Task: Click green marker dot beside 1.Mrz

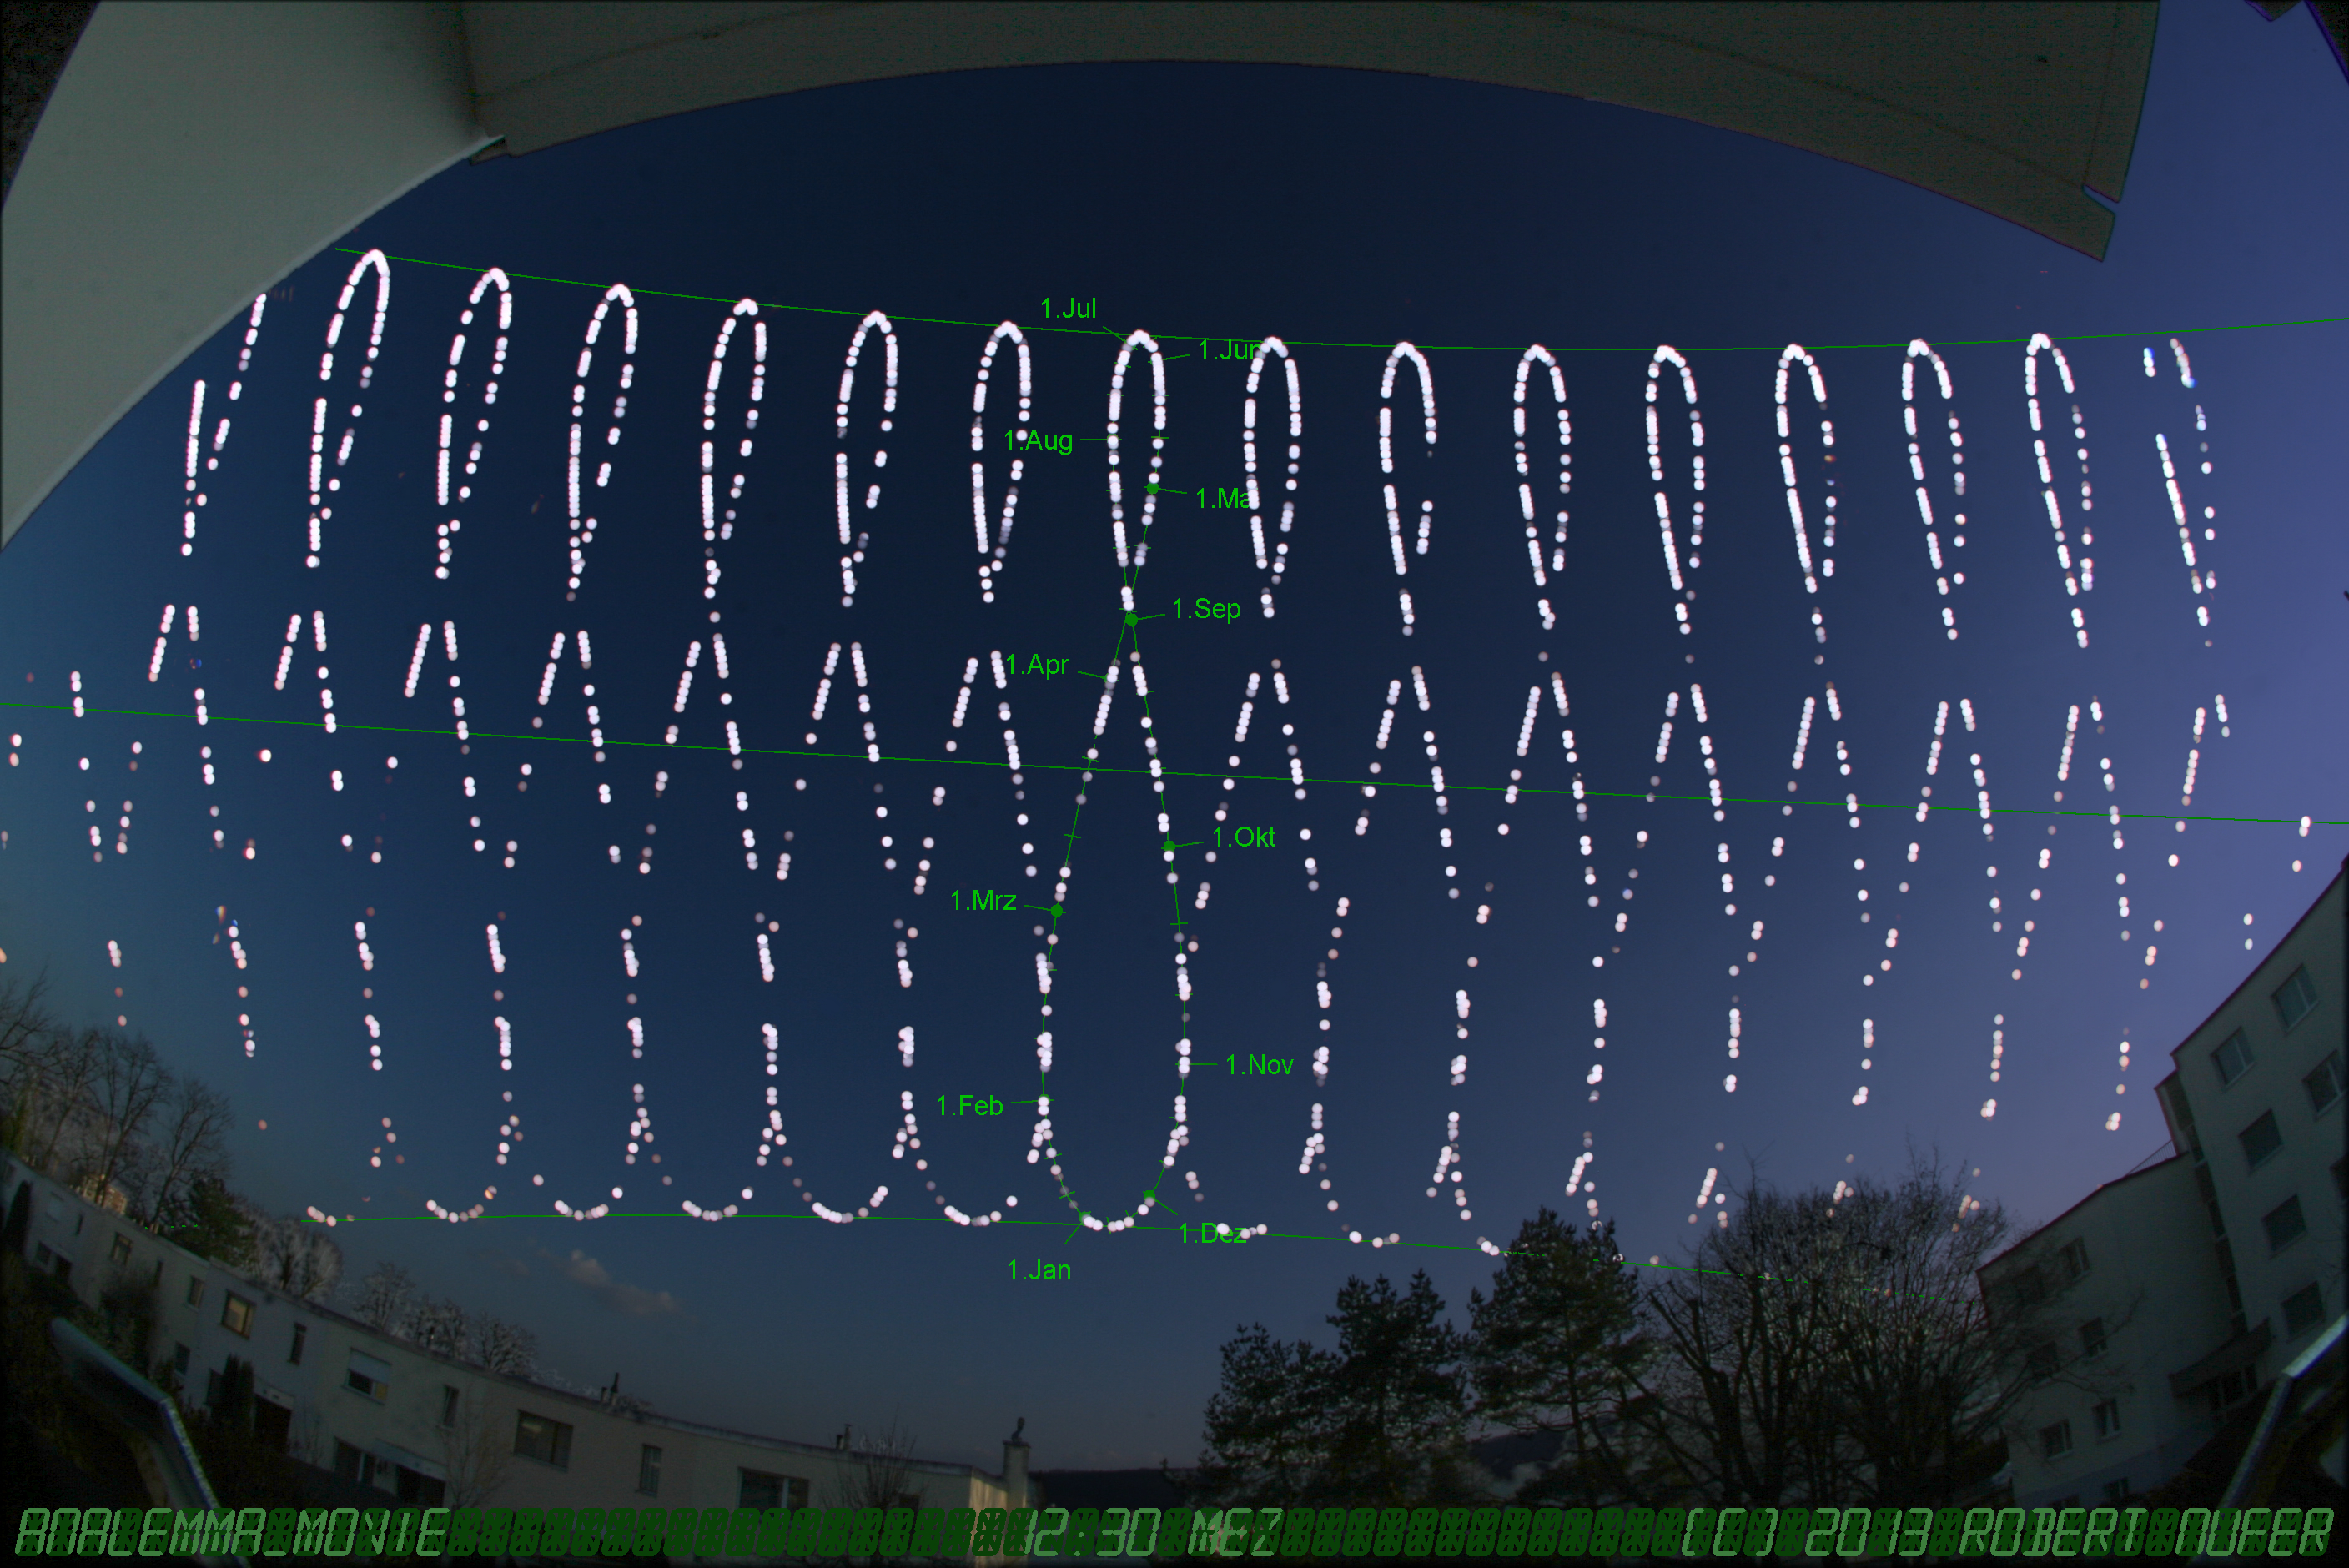Action: tap(1057, 911)
